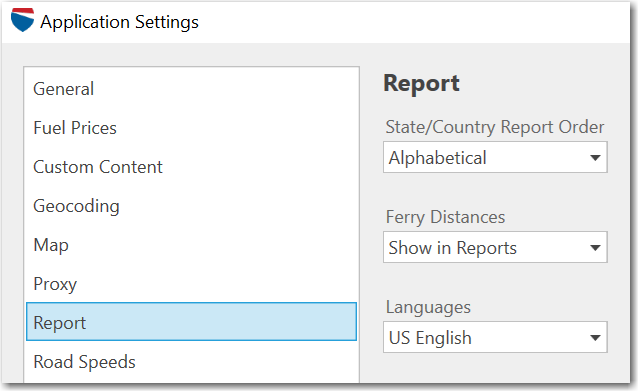
Task: Click the Show in Reports combo box
Action: (x=495, y=247)
